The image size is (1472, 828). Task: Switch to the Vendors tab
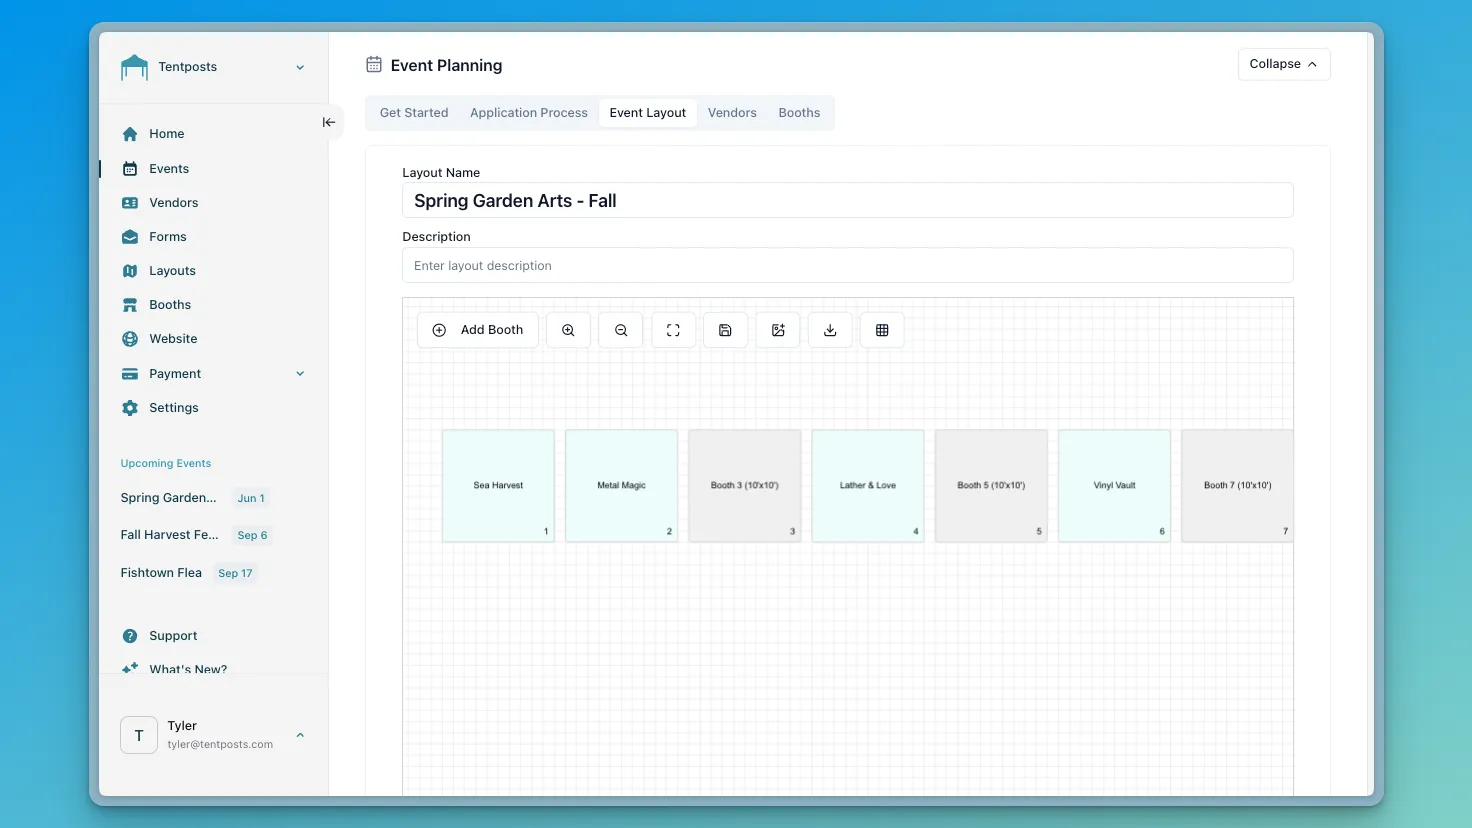(732, 113)
